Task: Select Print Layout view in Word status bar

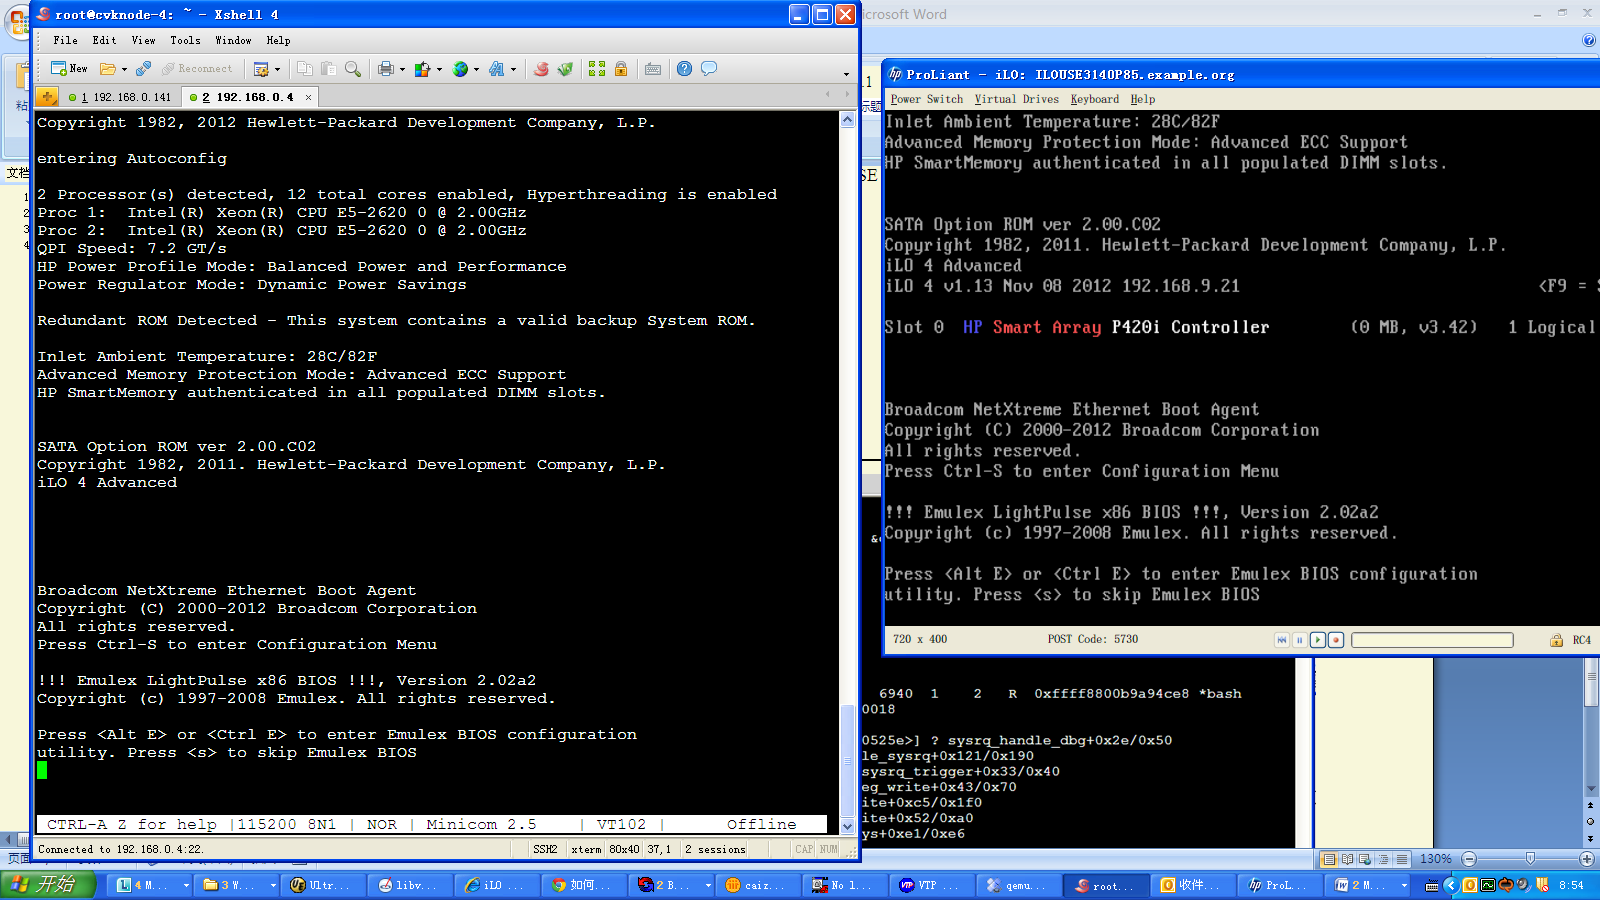Action: coord(1329,859)
